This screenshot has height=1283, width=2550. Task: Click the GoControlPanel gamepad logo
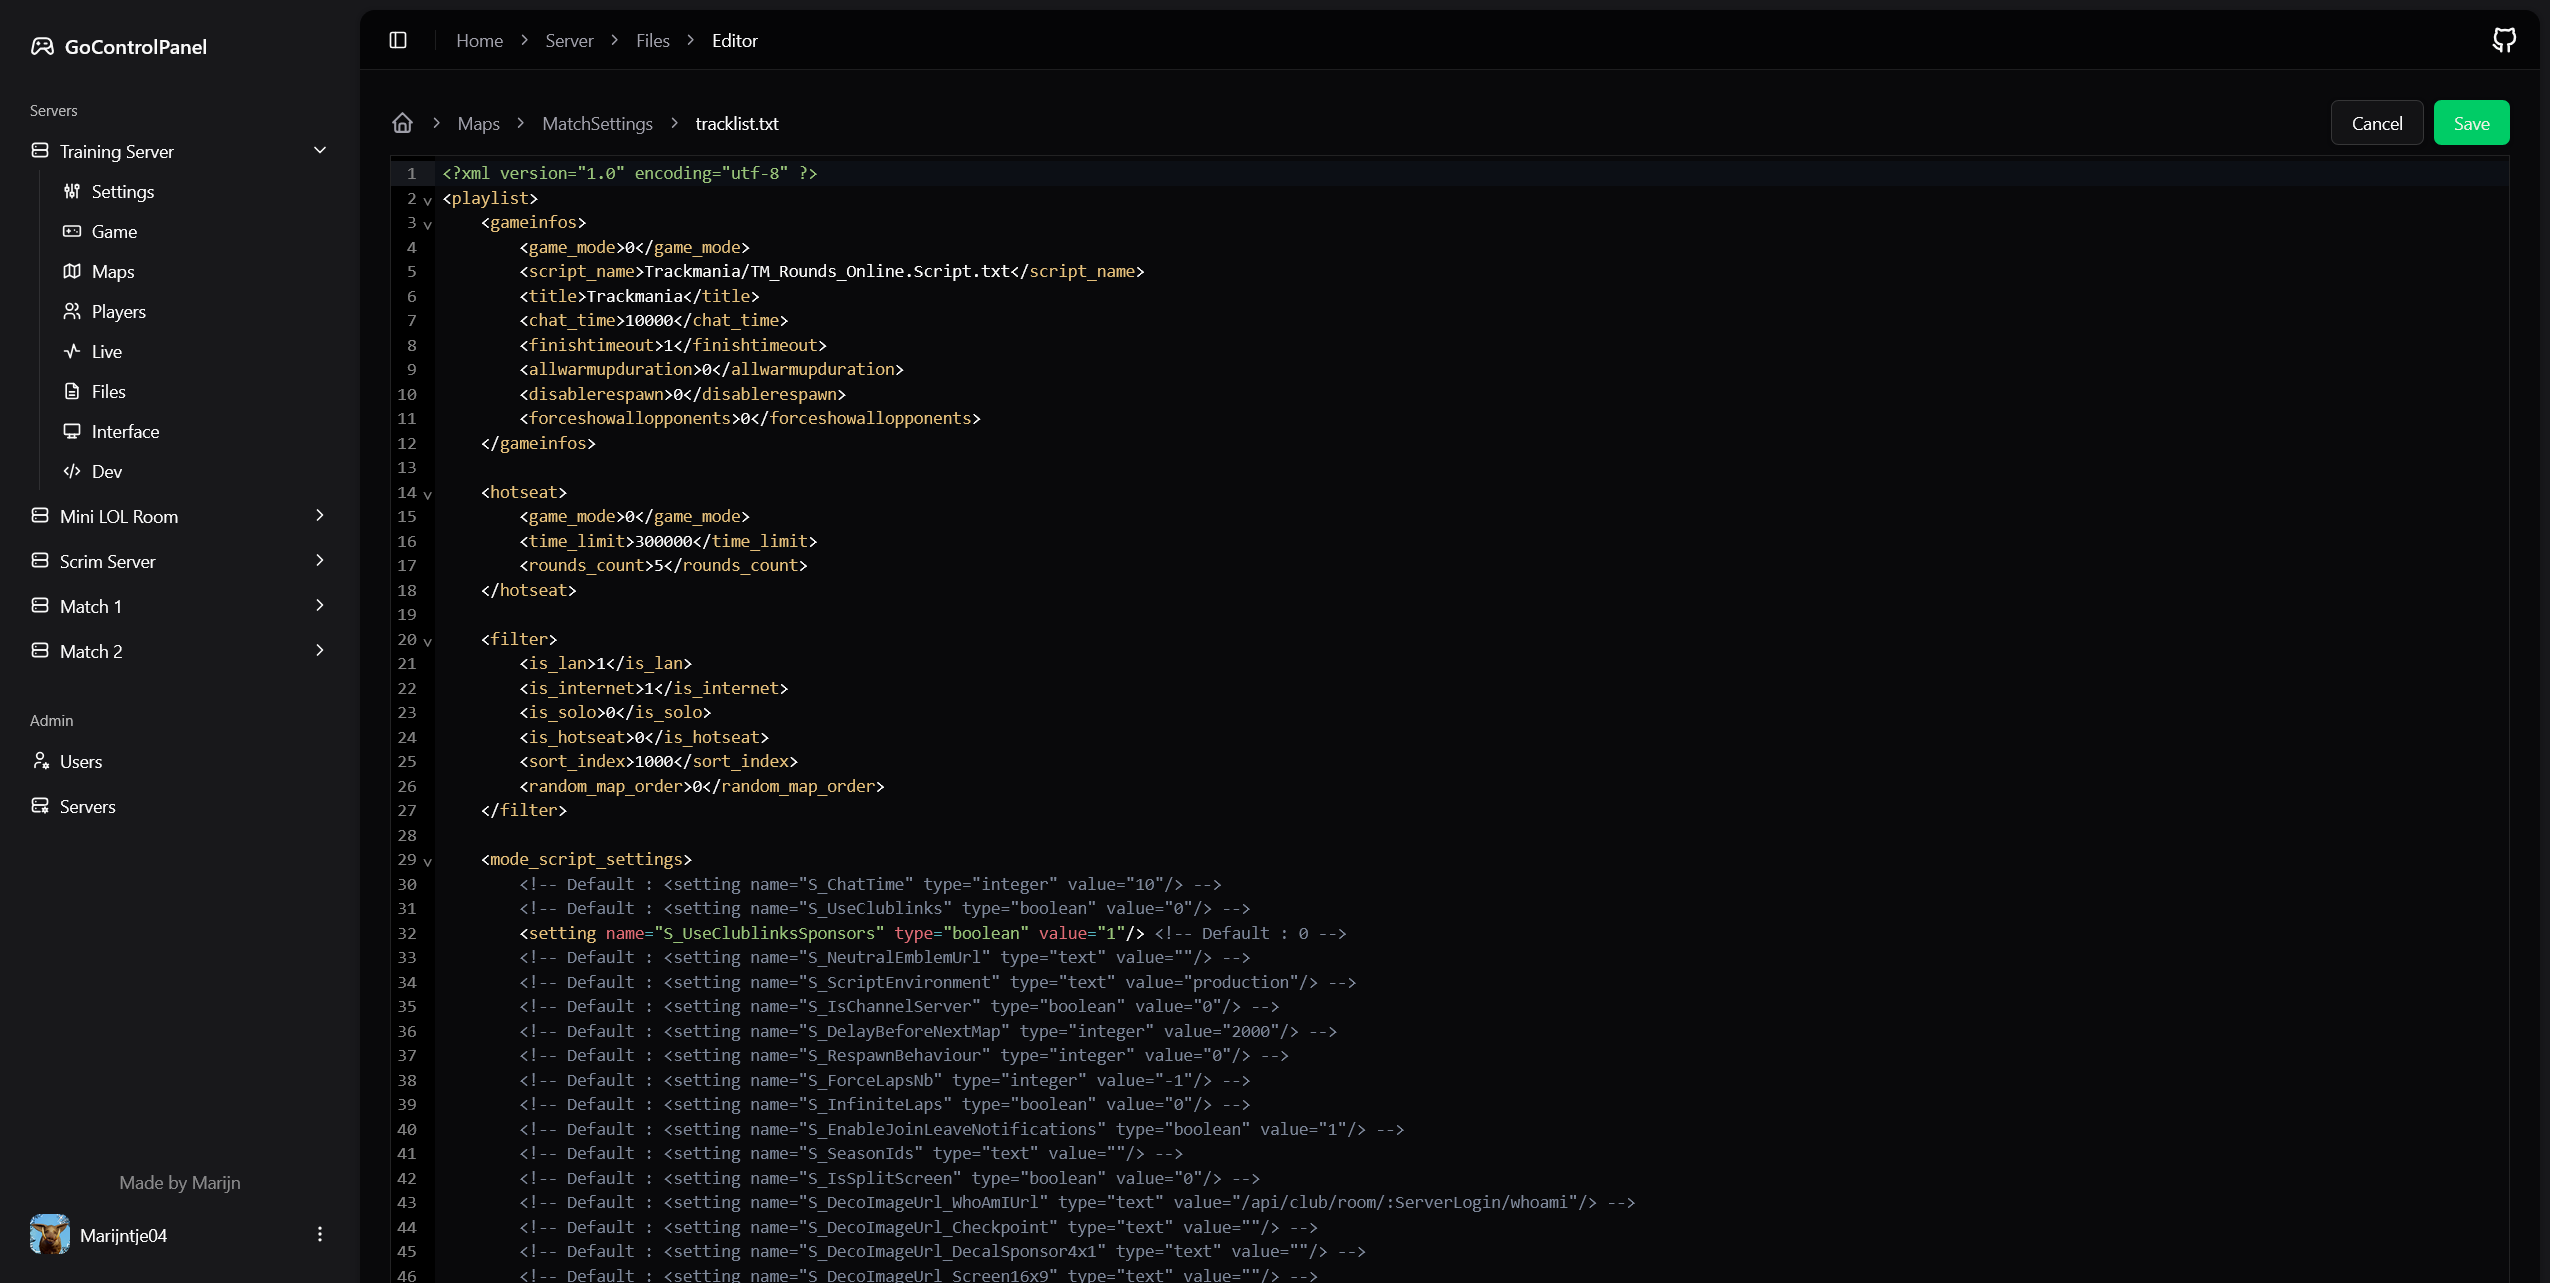click(42, 46)
